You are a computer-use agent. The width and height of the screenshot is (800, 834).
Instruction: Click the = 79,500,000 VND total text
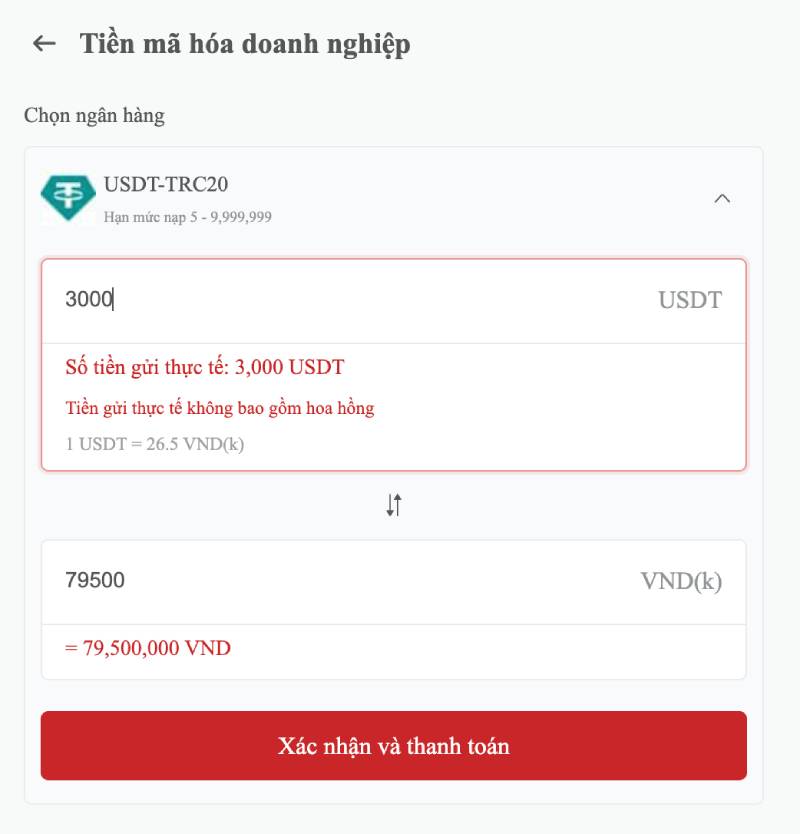point(148,648)
